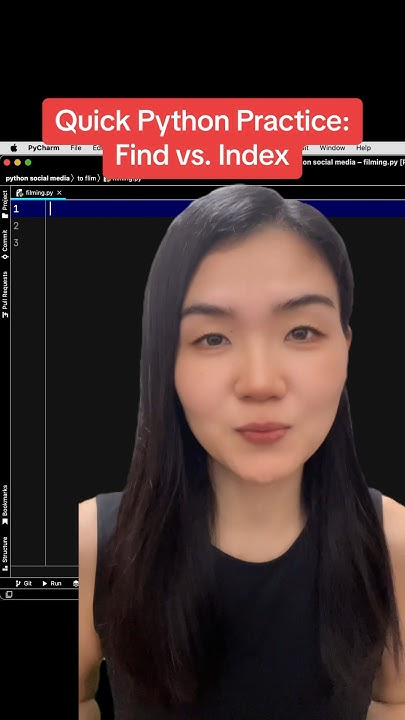
Task: Click the 'to film' breadcrumb
Action: (x=86, y=178)
